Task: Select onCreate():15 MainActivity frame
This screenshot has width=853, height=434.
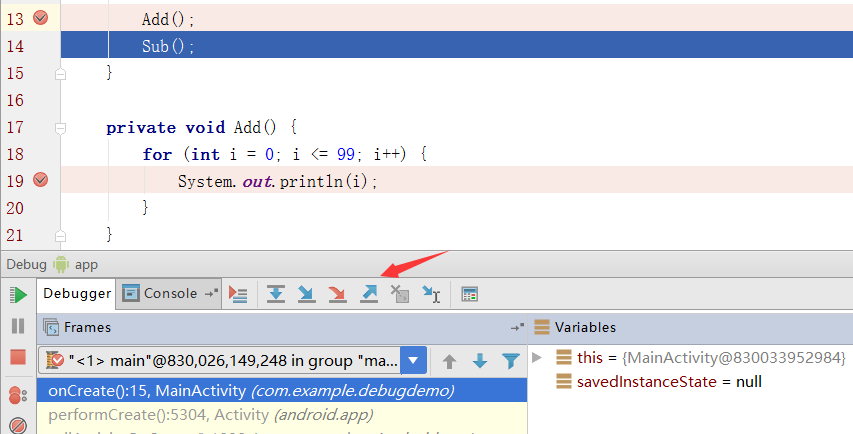Action: 282,390
